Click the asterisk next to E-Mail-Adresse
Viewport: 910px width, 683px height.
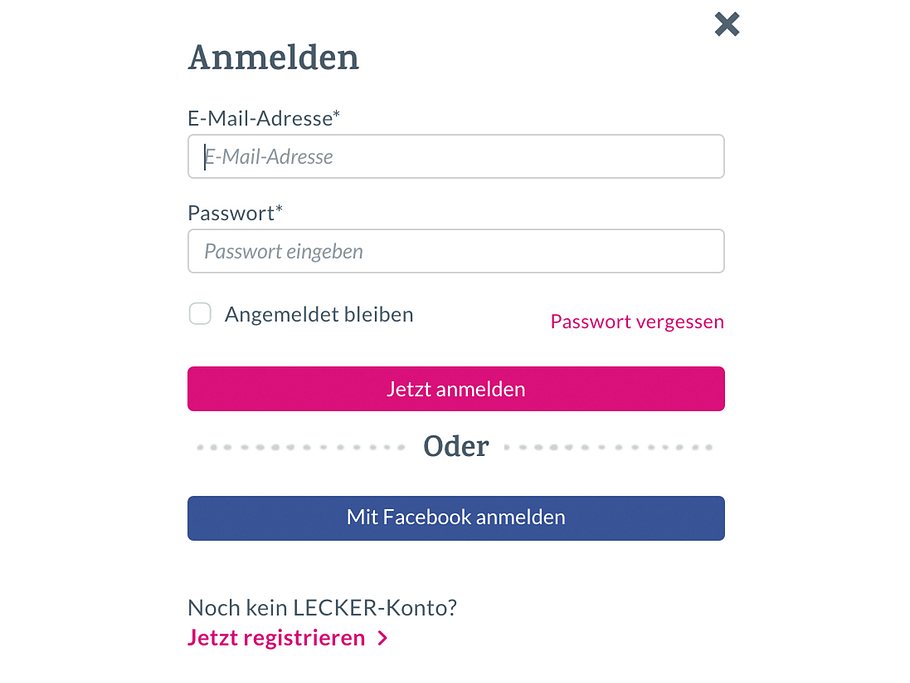click(336, 112)
